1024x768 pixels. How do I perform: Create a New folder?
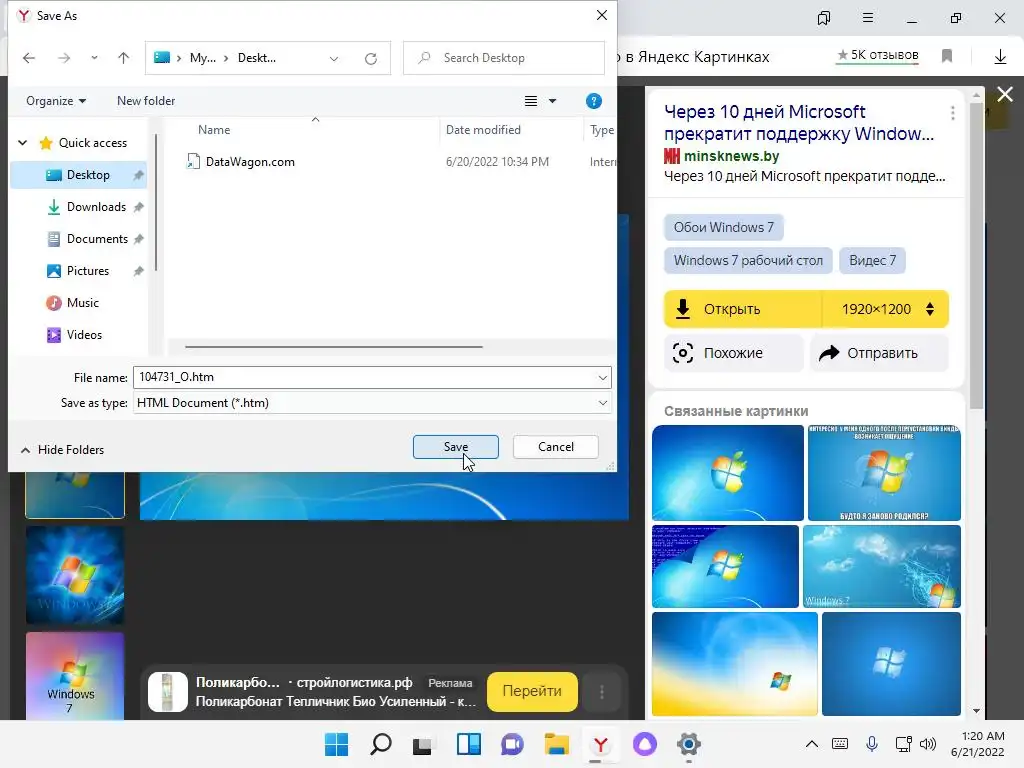(x=146, y=101)
